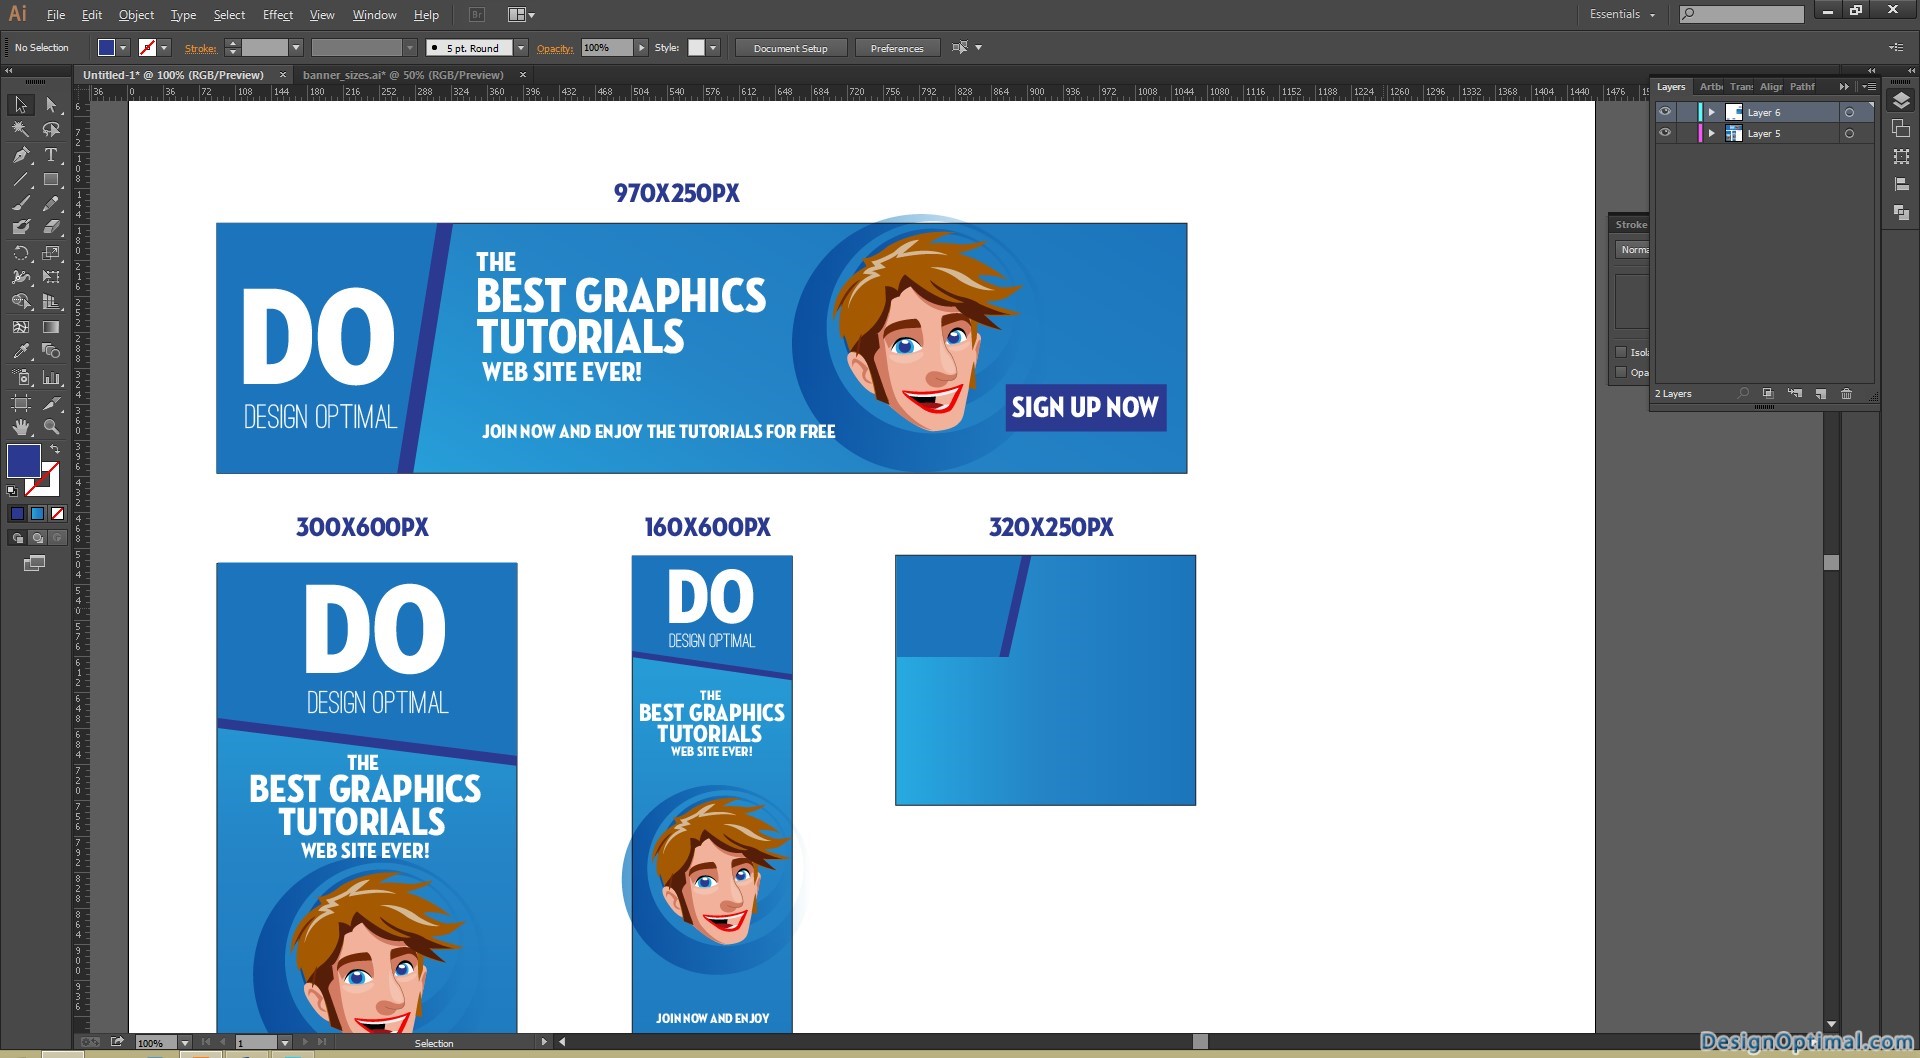Pick the Line Segment tool
The image size is (1920, 1058).
pyautogui.click(x=20, y=180)
